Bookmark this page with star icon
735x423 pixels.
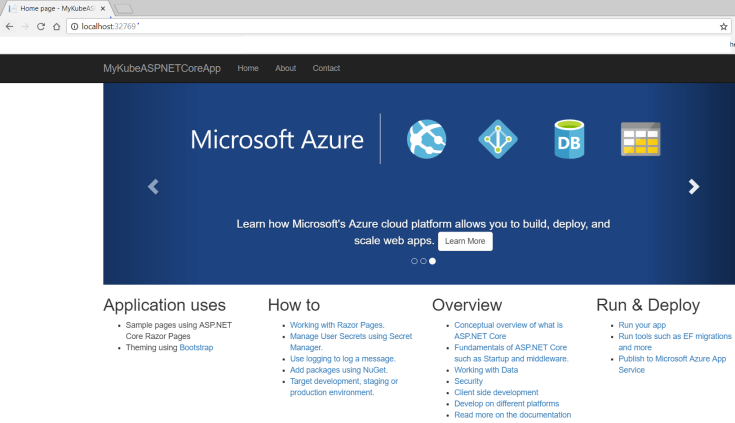click(x=723, y=27)
